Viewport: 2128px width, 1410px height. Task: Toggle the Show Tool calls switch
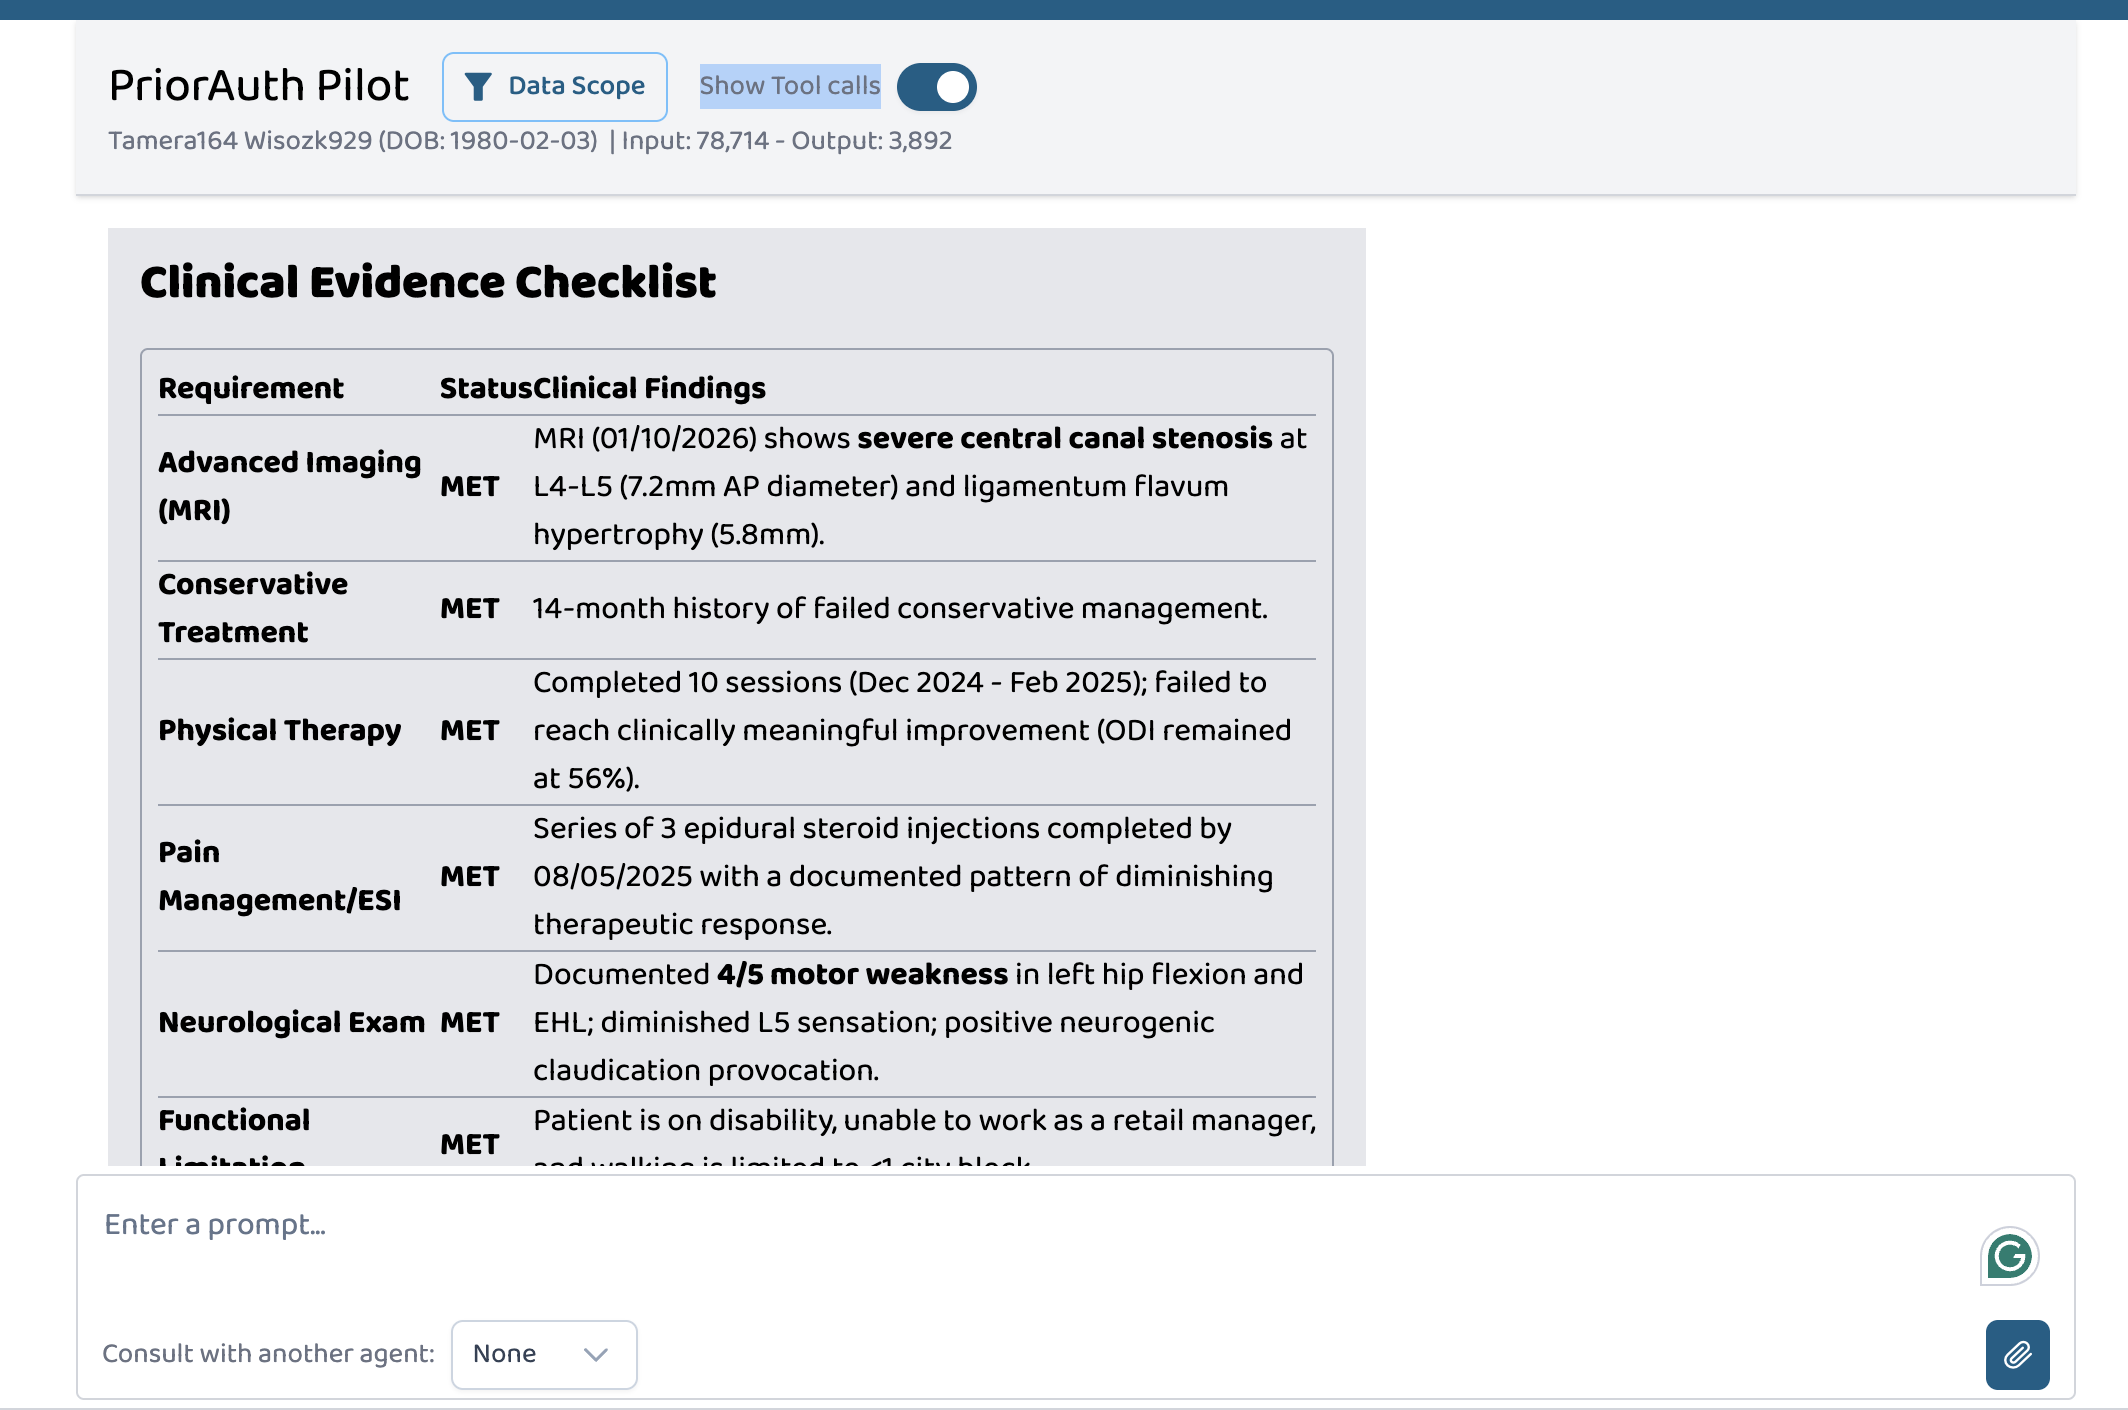937,87
